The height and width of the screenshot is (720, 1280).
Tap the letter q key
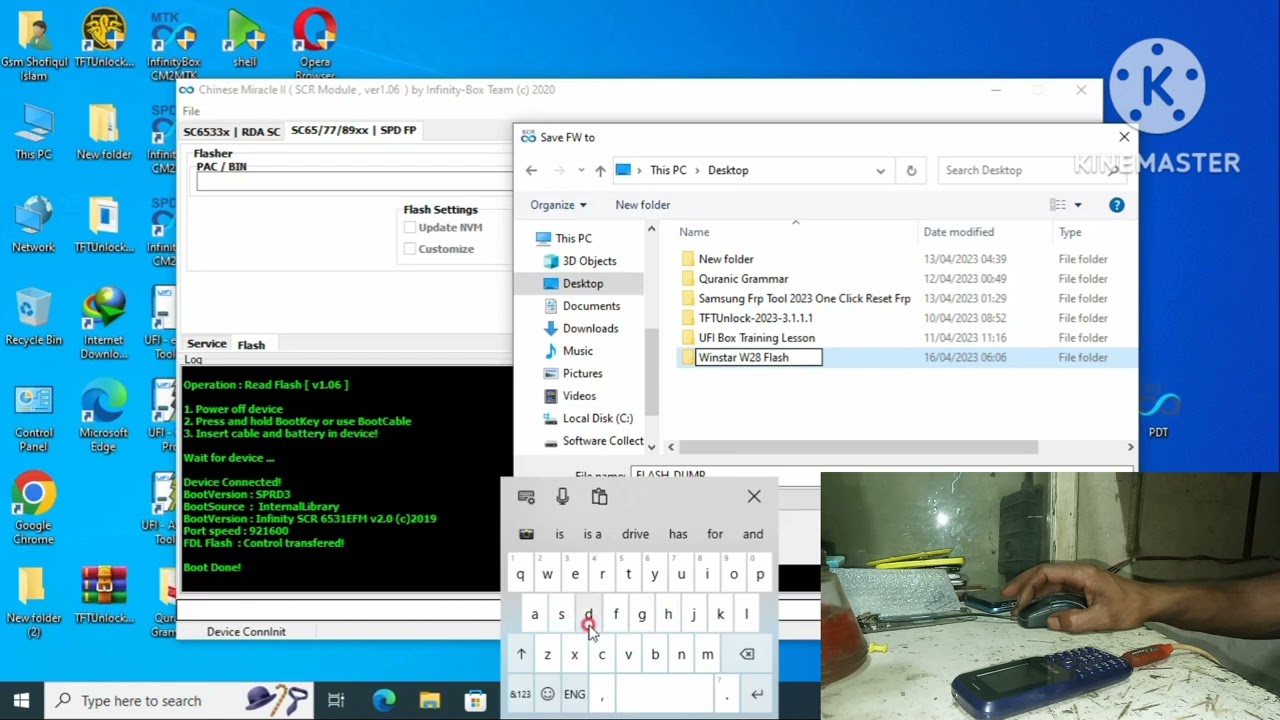(520, 574)
